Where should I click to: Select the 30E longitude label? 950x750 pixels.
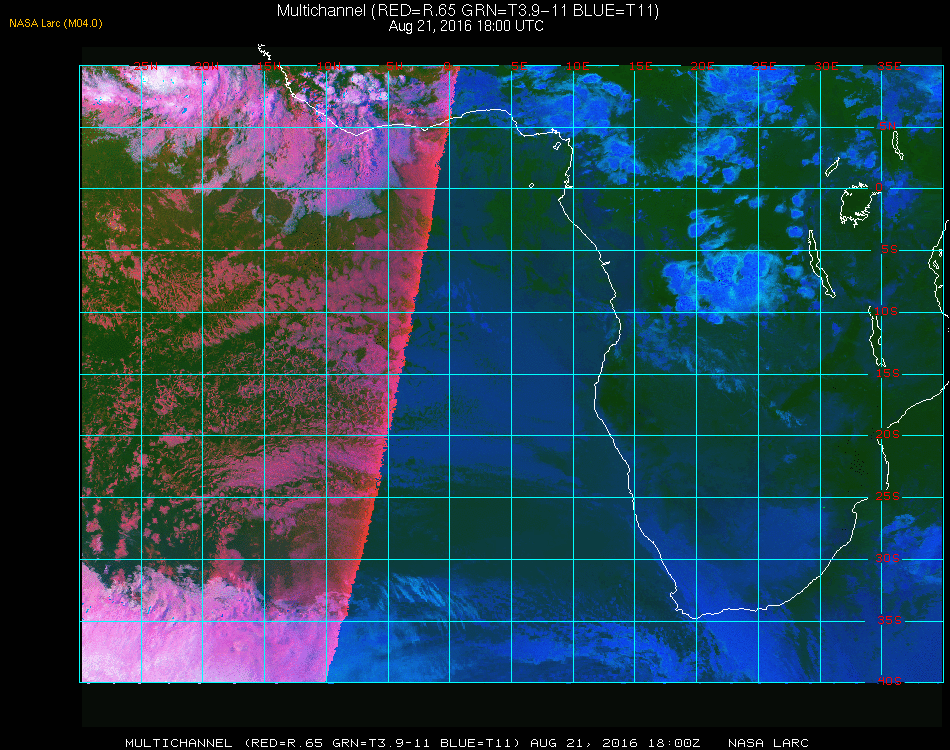pyautogui.click(x=826, y=66)
